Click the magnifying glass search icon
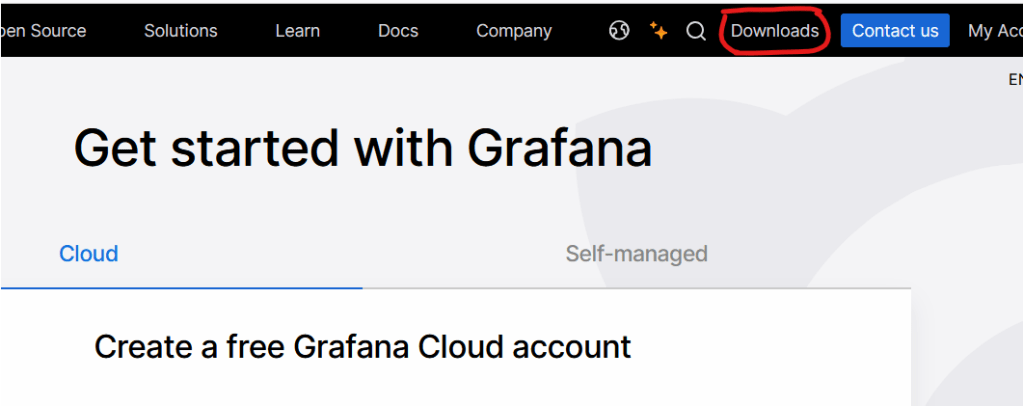This screenshot has height=406, width=1023. (696, 31)
